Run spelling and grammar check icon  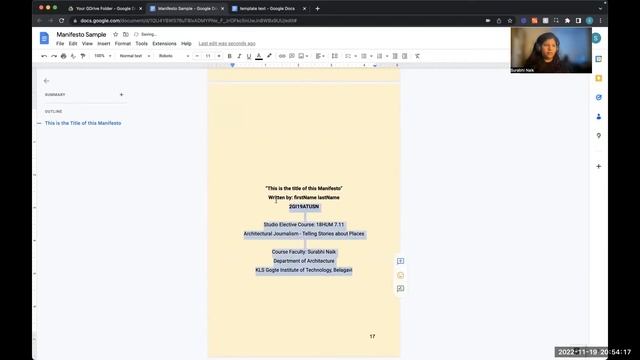tap(73, 56)
